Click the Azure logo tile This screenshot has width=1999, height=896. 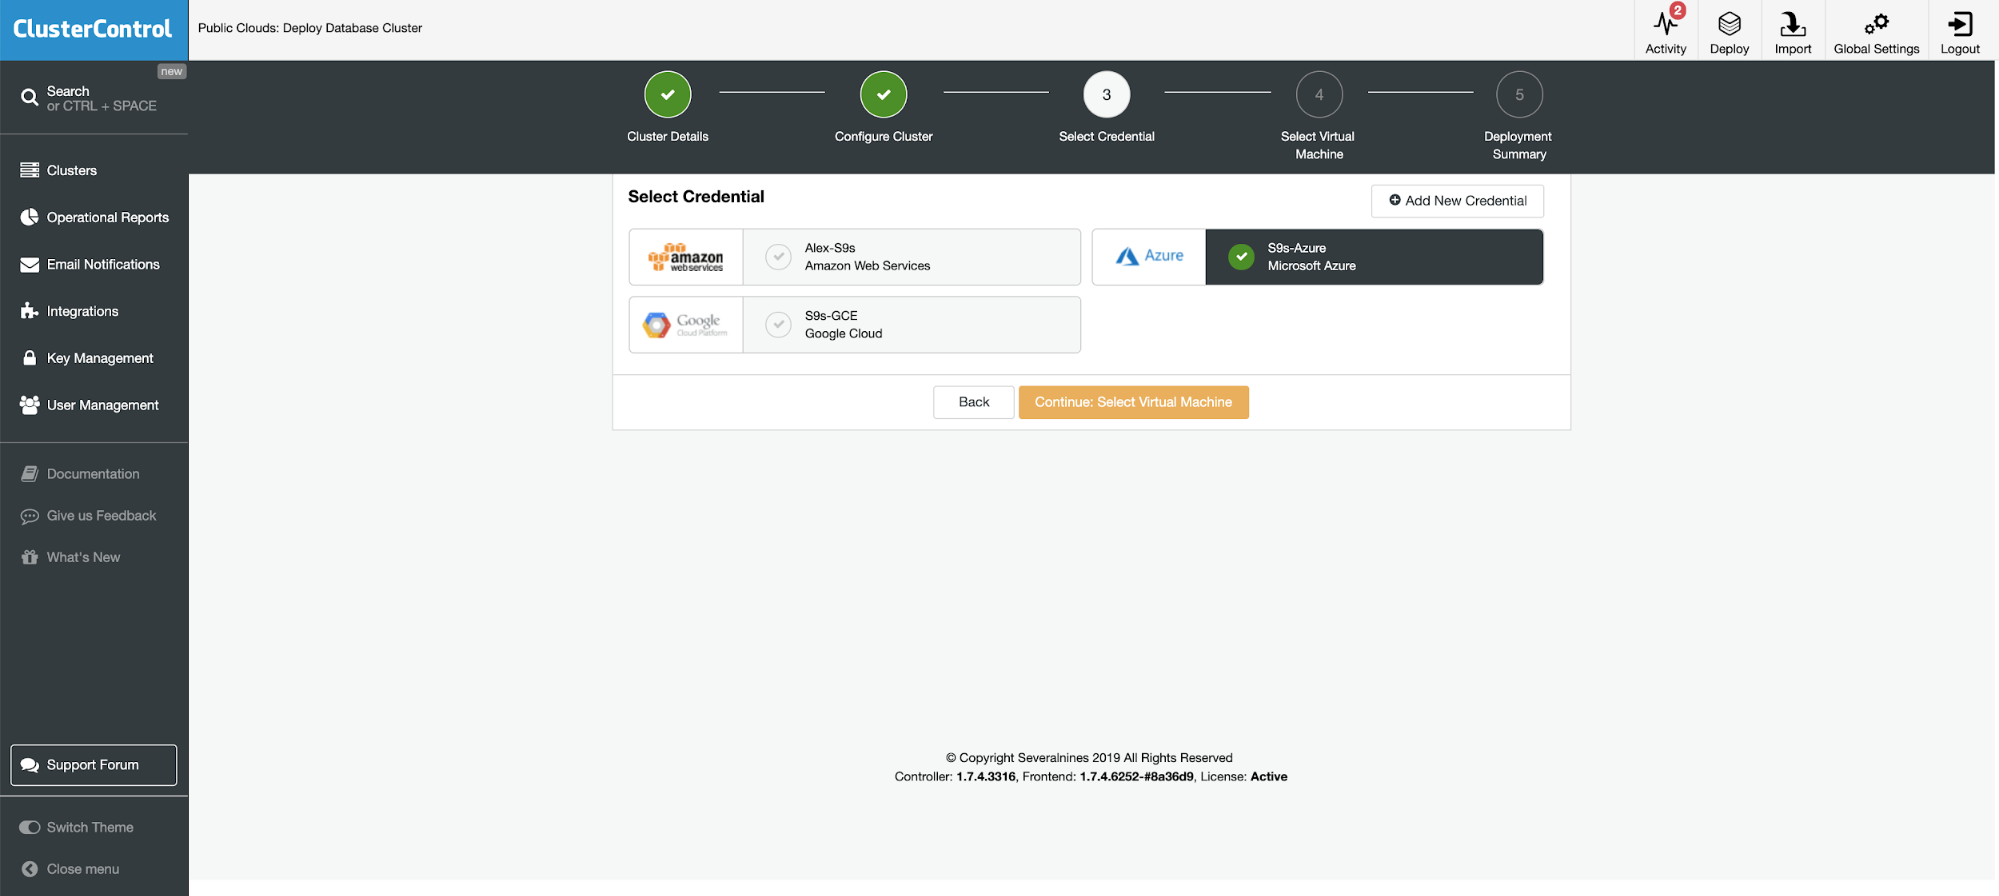(1149, 257)
